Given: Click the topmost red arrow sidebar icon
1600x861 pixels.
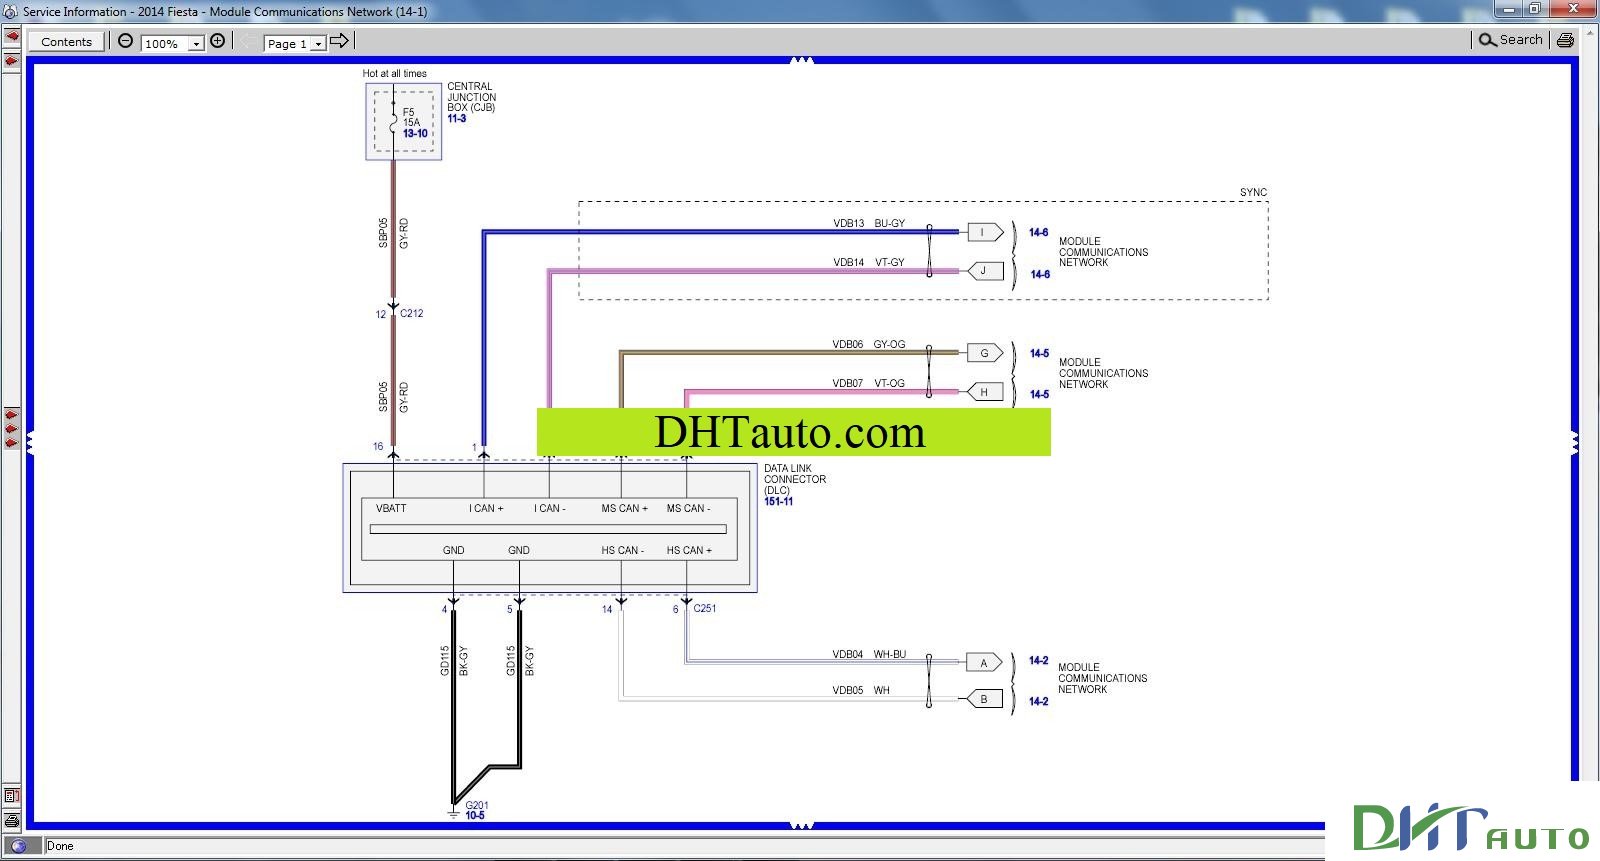Looking at the screenshot, I should click(x=12, y=36).
